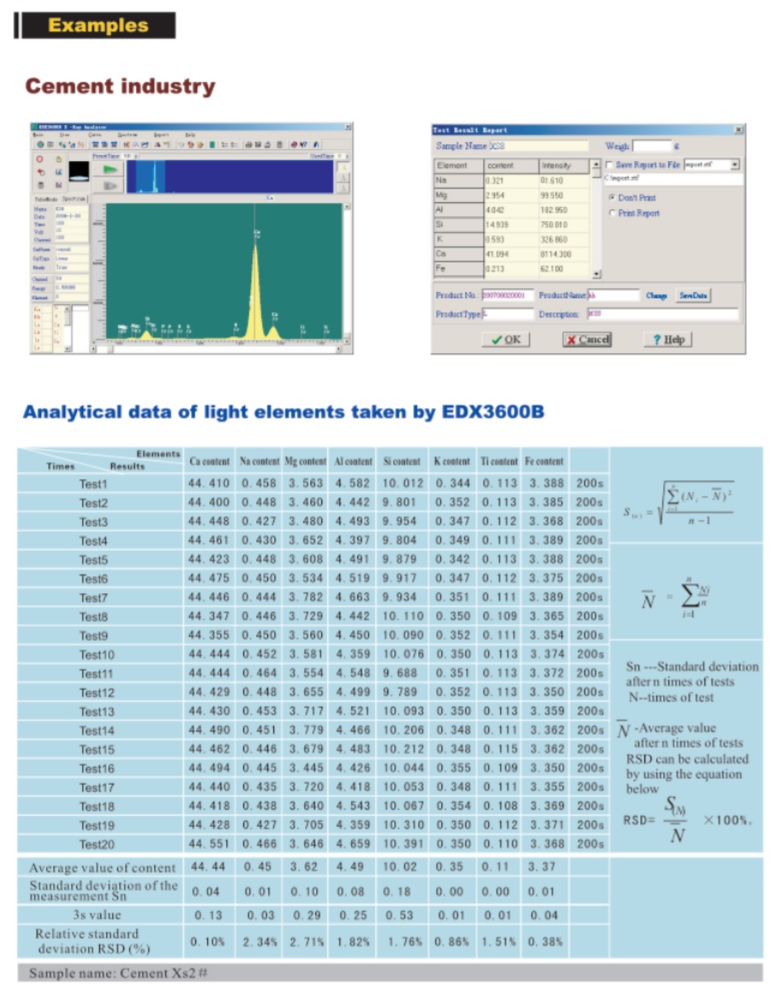Click the ProductType input field
783x992 pixels.
tap(508, 314)
